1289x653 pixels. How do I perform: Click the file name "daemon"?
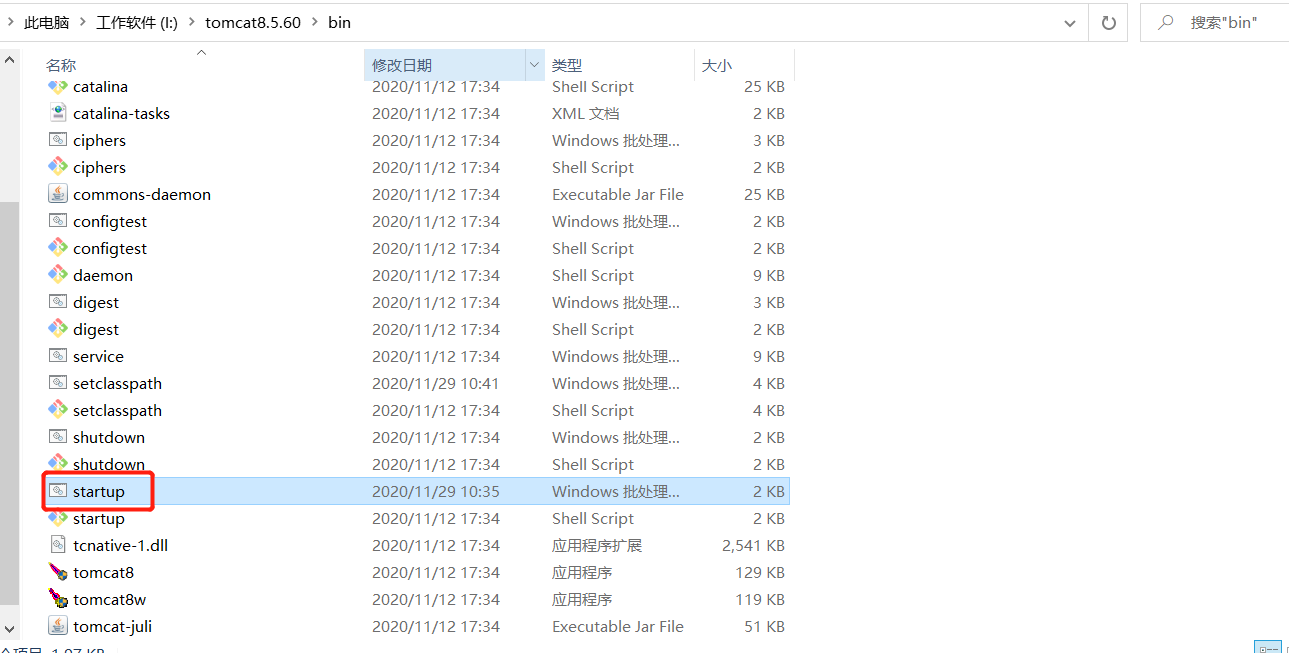pos(103,275)
